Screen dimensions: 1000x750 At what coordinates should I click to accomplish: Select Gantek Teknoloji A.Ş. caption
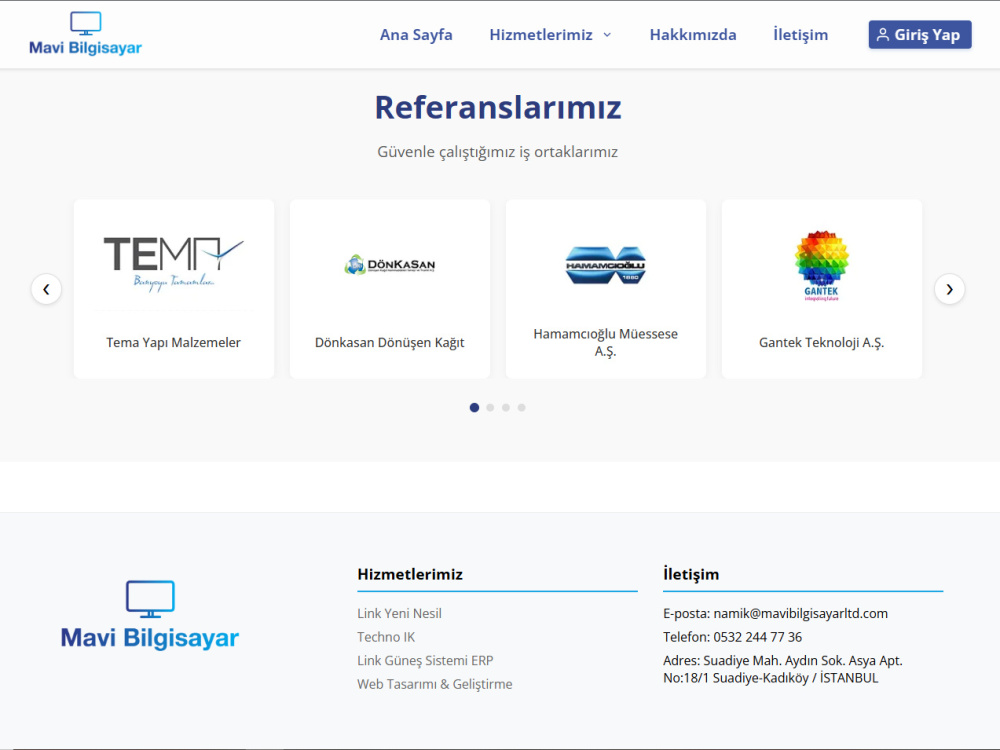(821, 342)
